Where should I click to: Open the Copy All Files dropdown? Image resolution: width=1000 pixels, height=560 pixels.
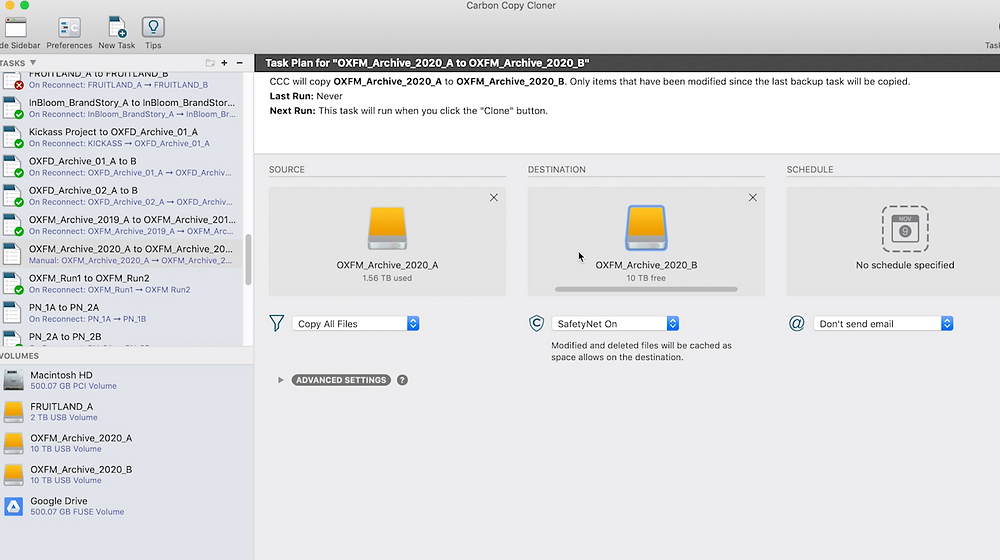(355, 324)
